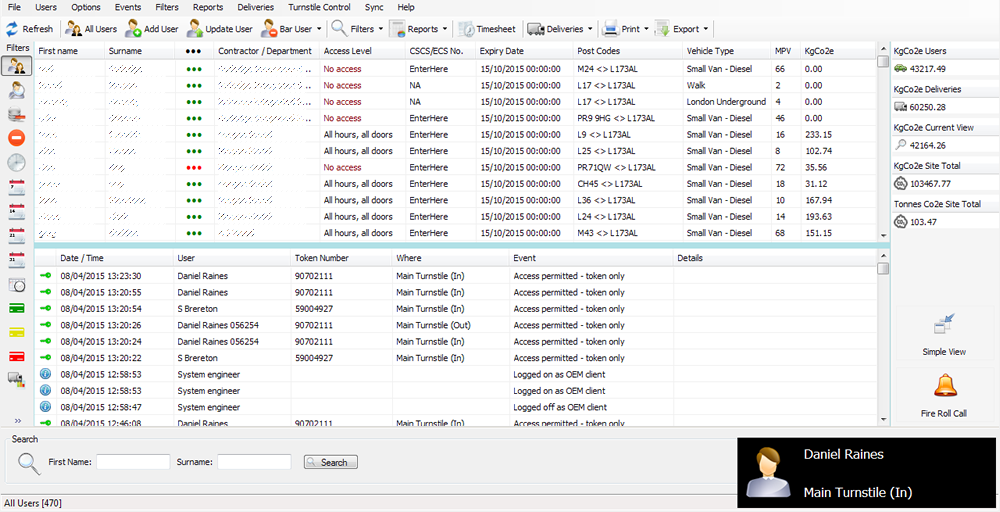
Task: Open the Deliveries toolbar dropdown
Action: coord(593,29)
